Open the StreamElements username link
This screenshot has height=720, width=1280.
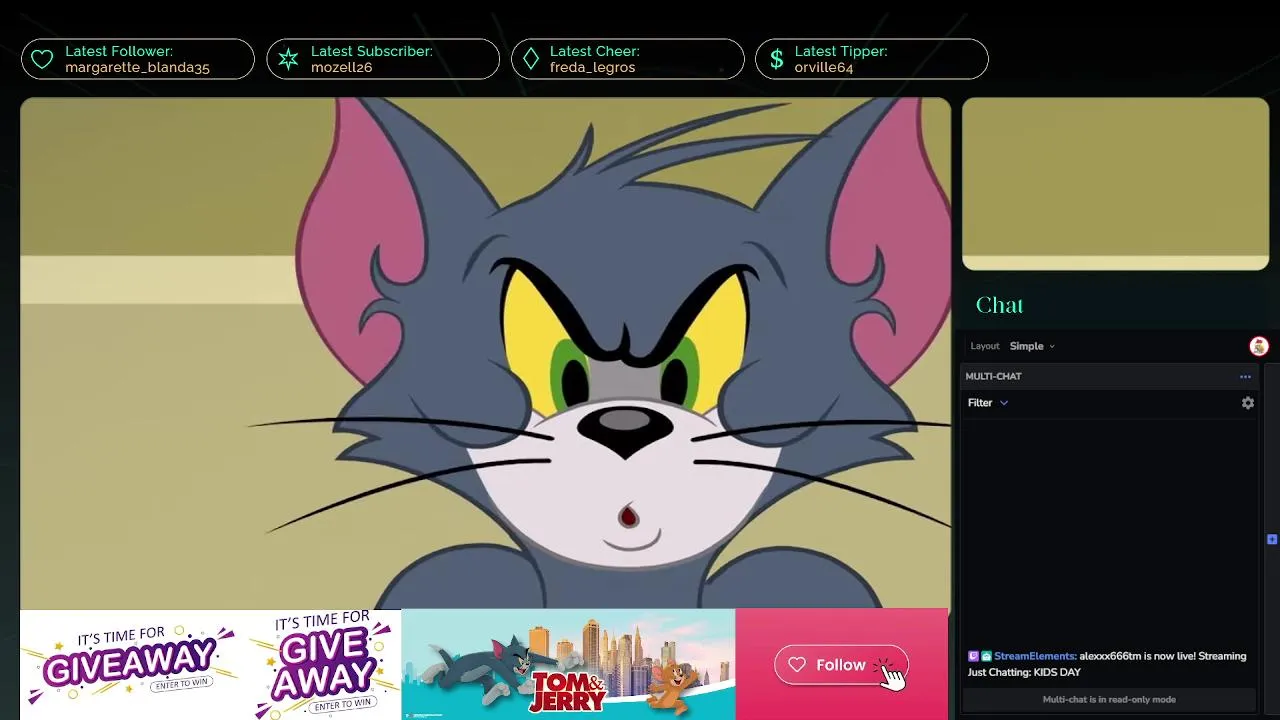[1035, 656]
